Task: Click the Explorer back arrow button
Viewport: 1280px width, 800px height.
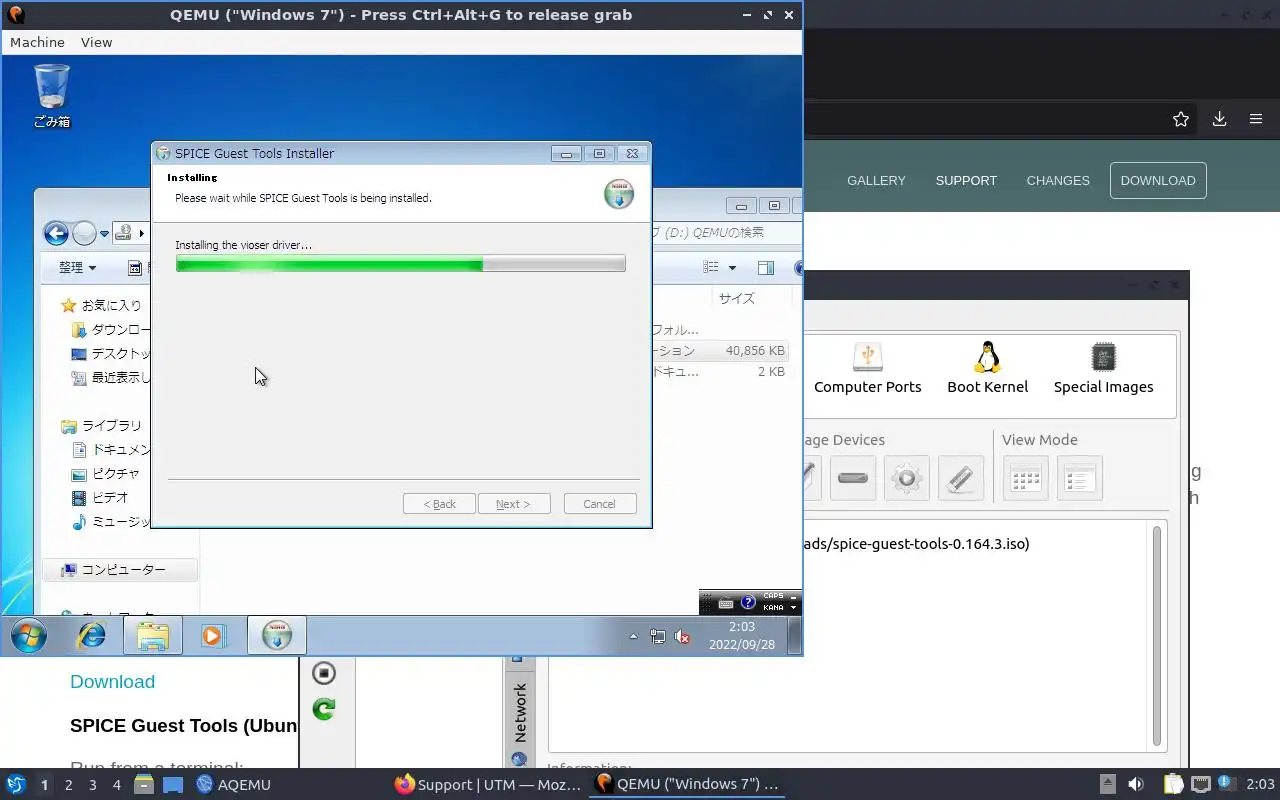Action: 56,234
